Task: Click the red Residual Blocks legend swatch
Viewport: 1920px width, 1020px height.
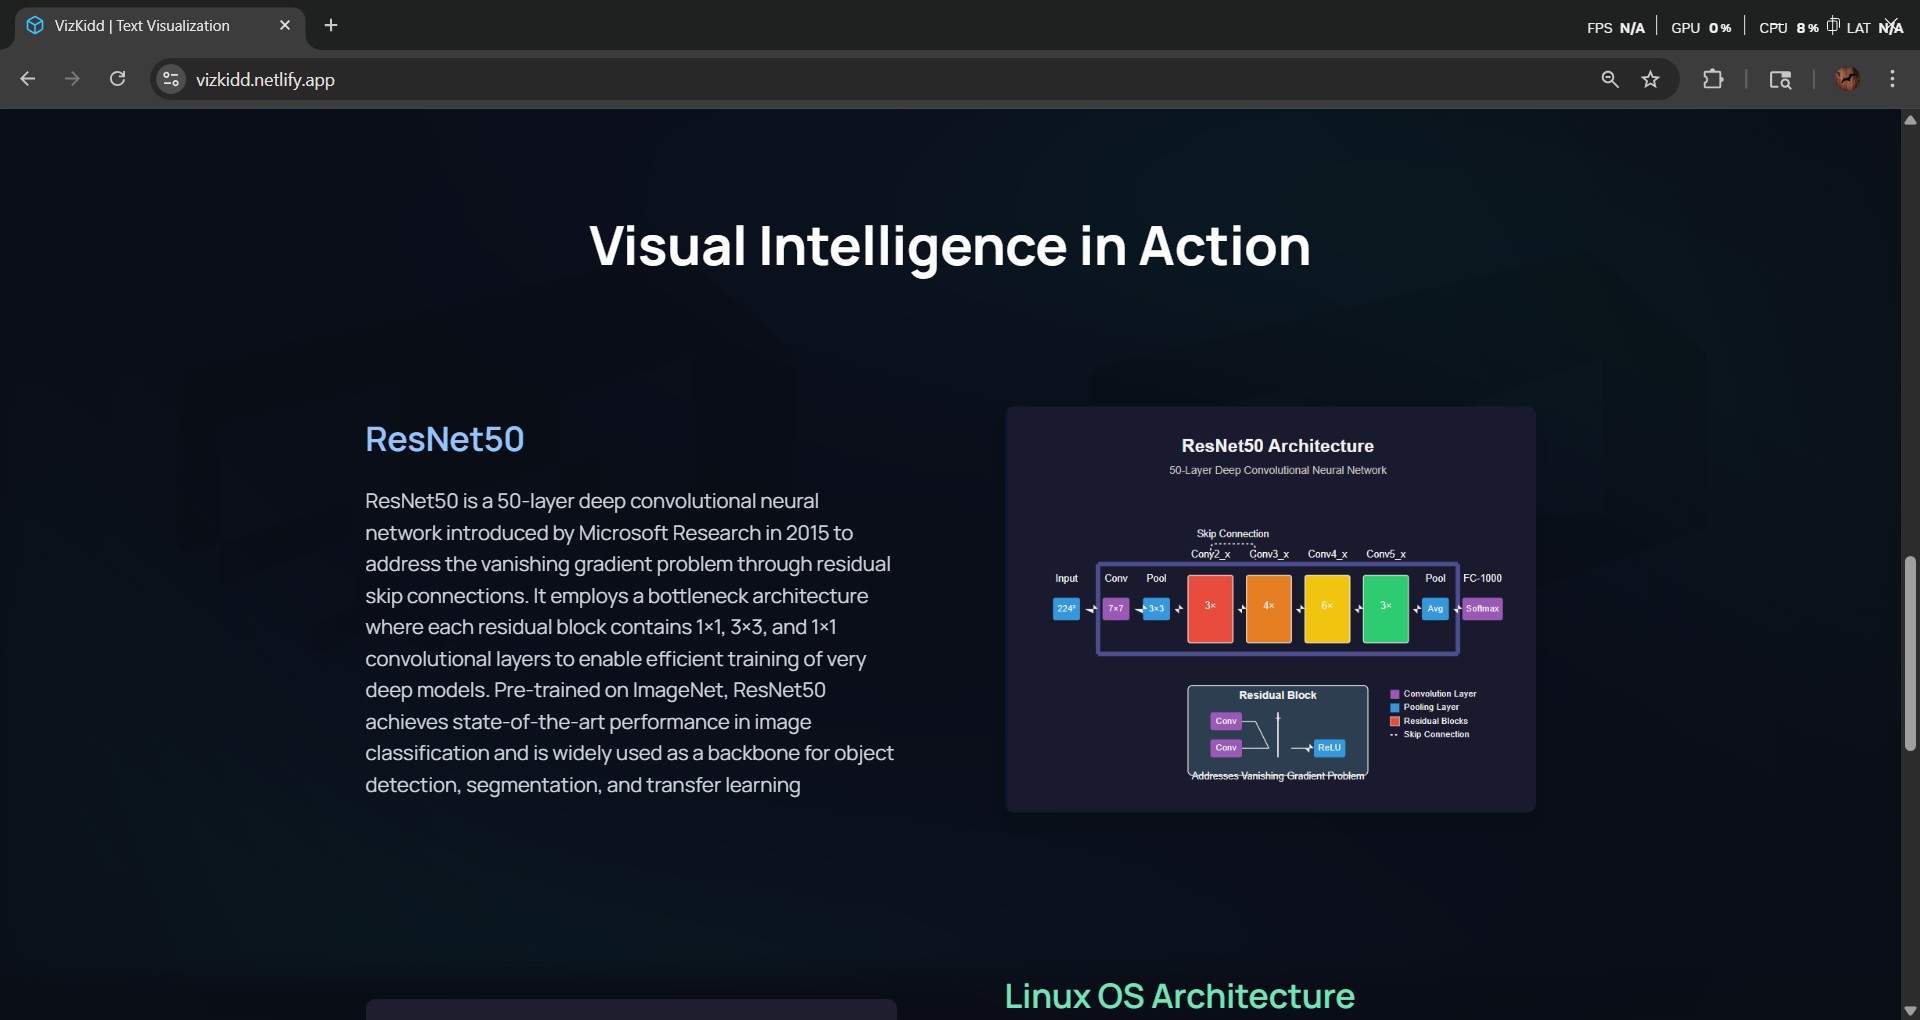Action: [x=1395, y=721]
